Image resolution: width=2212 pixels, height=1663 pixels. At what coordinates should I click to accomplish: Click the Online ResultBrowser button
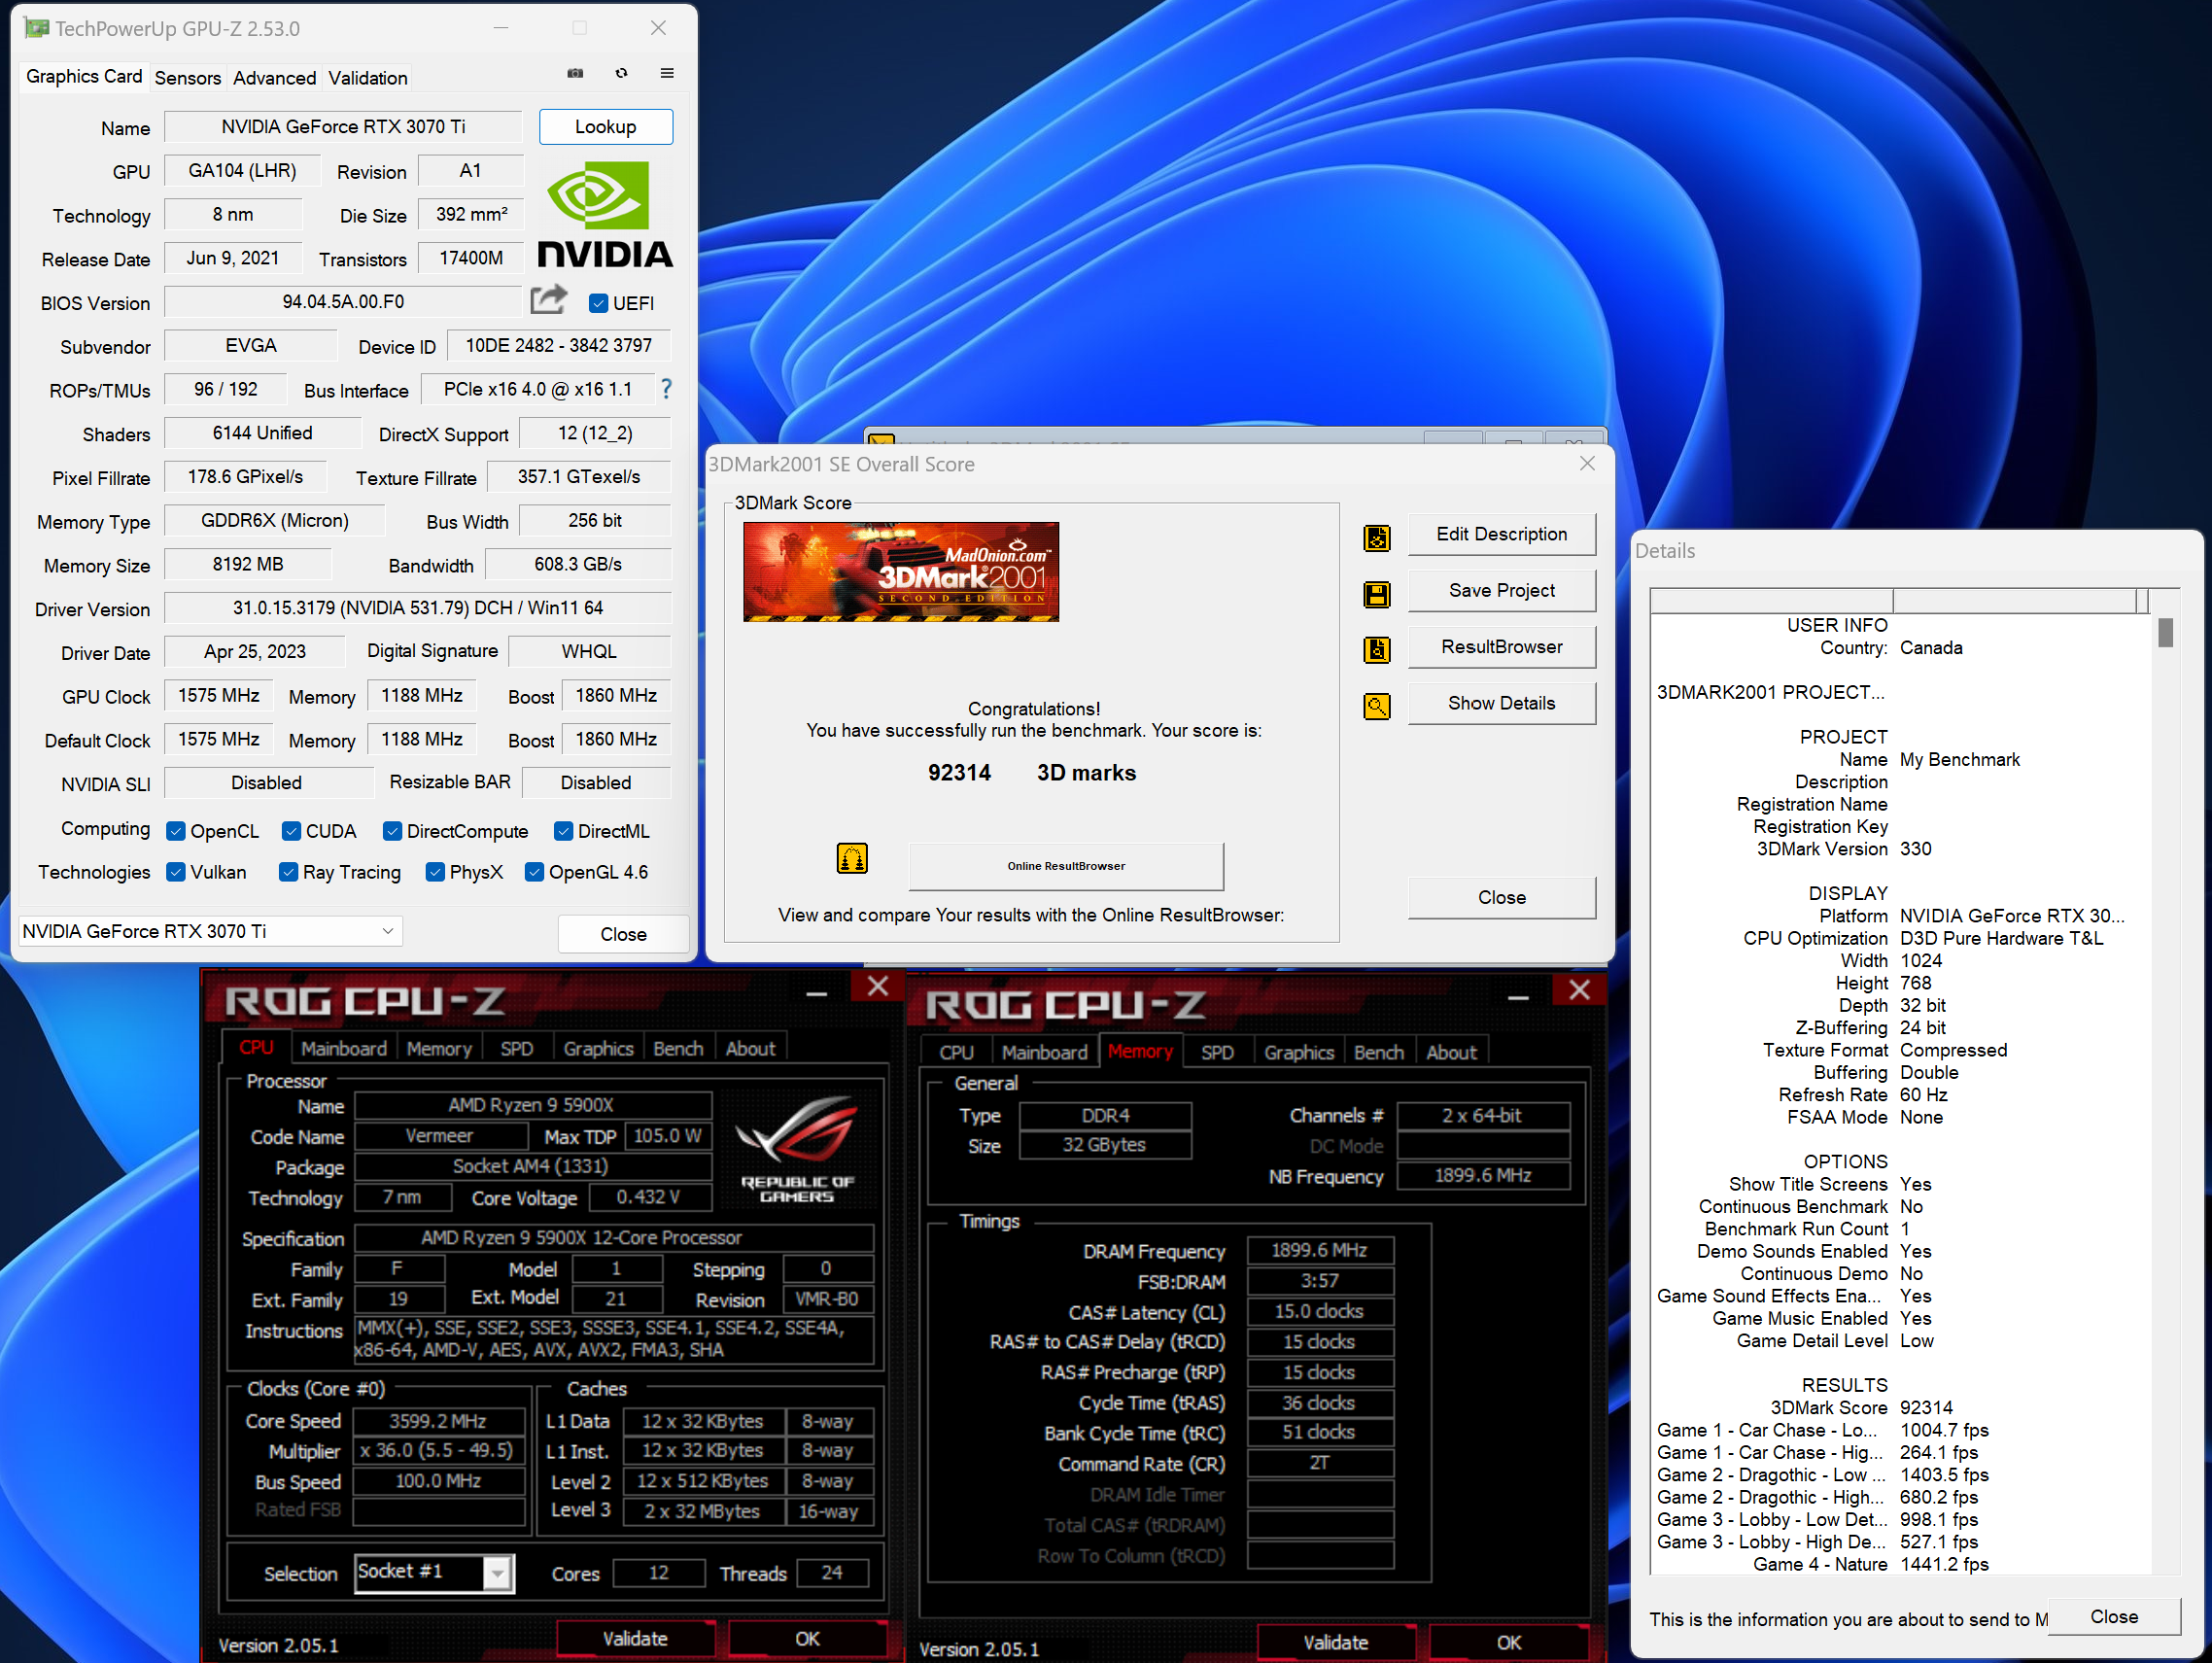[1066, 866]
